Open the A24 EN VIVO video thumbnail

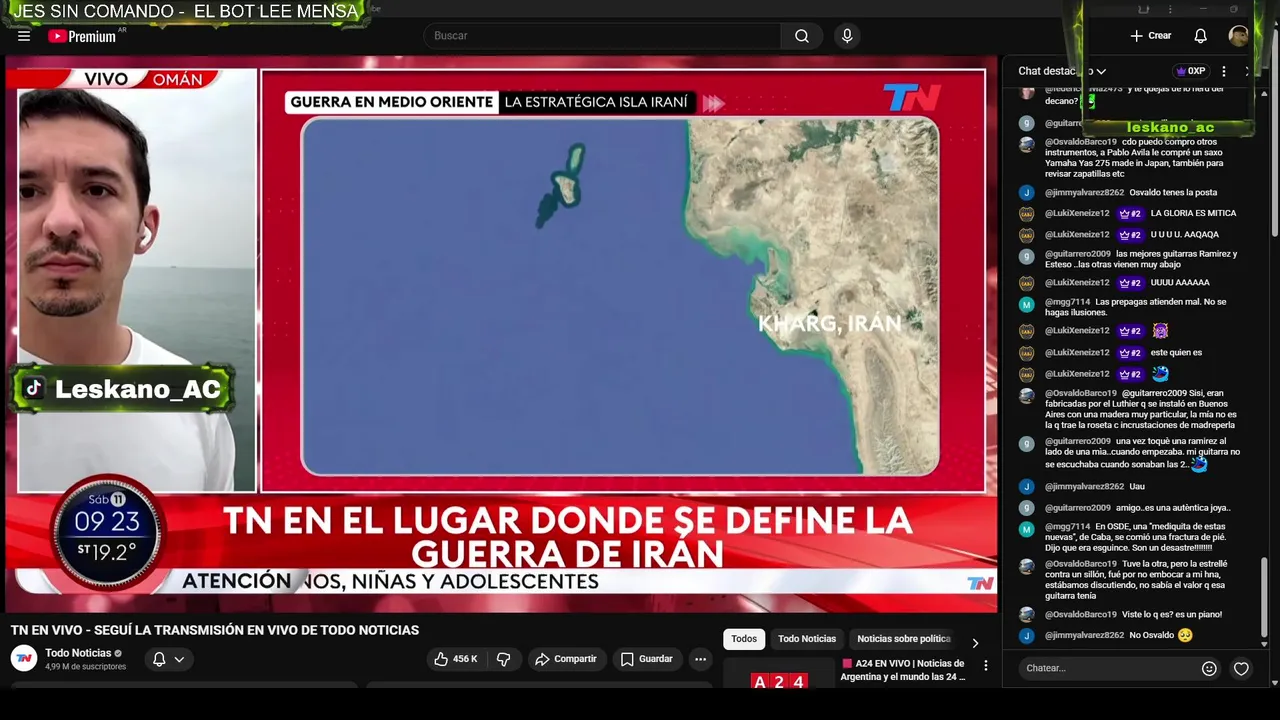click(779, 673)
